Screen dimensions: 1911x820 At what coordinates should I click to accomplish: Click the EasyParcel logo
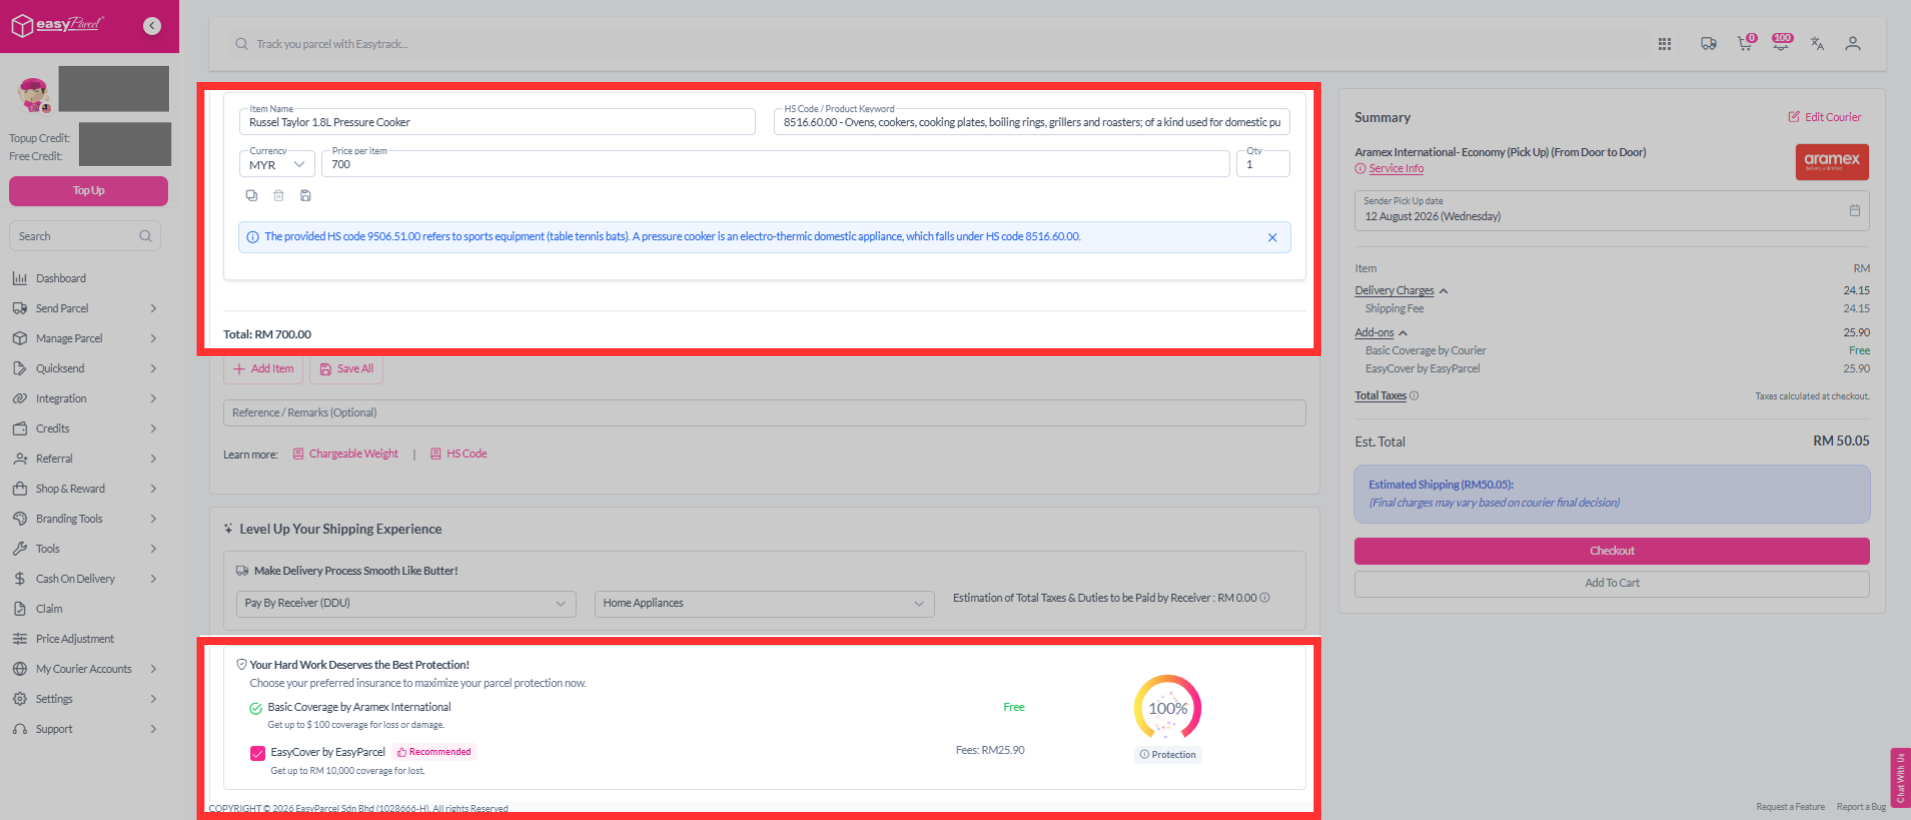tap(57, 25)
